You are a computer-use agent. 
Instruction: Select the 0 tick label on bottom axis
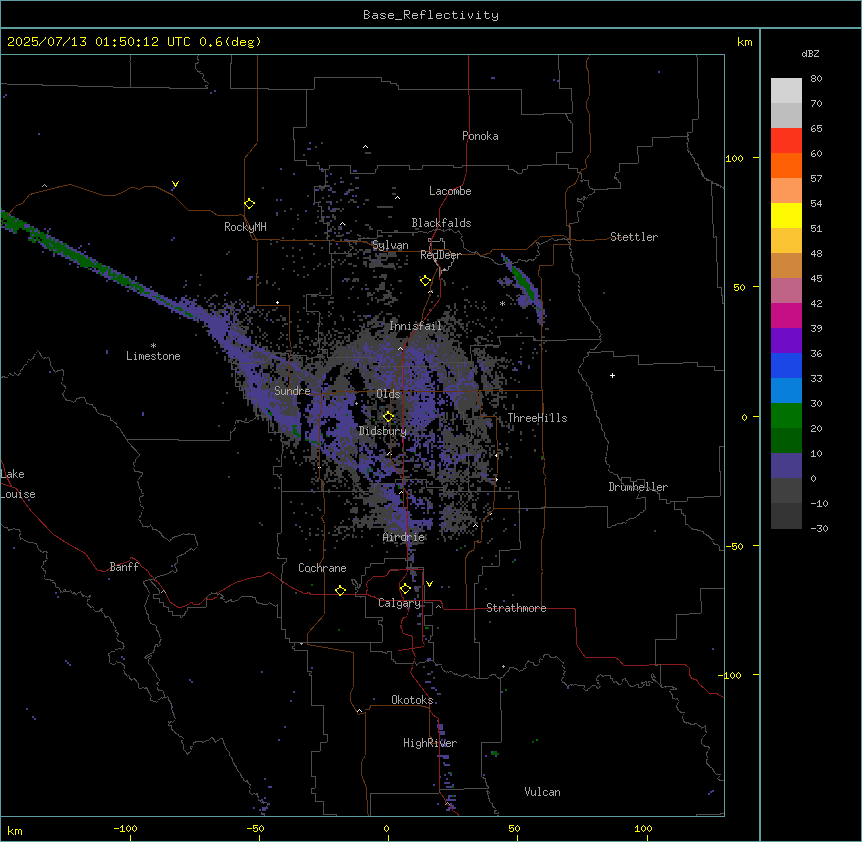pyautogui.click(x=386, y=828)
